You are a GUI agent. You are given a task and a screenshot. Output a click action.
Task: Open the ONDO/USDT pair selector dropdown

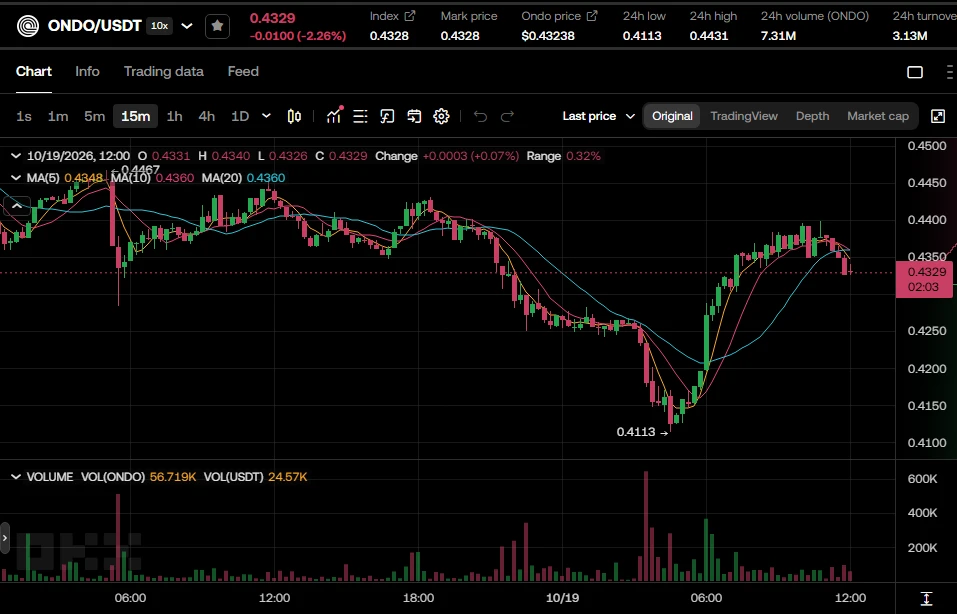[187, 26]
